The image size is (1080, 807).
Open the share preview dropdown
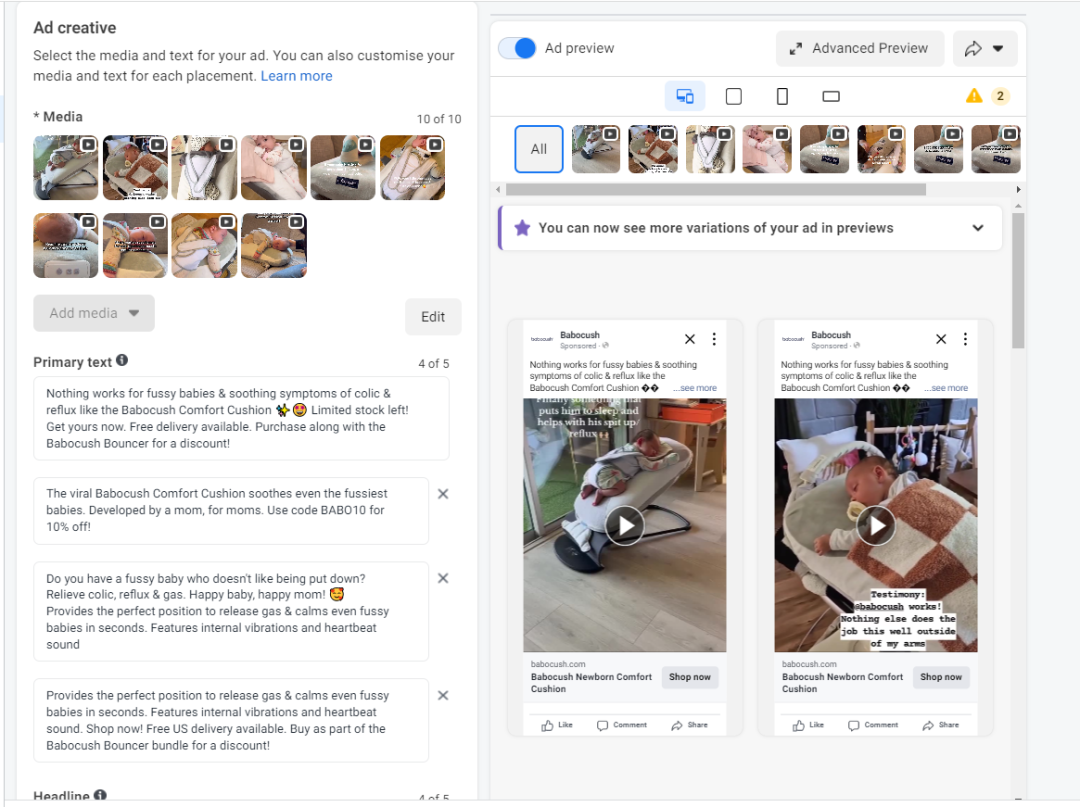pyautogui.click(x=985, y=48)
